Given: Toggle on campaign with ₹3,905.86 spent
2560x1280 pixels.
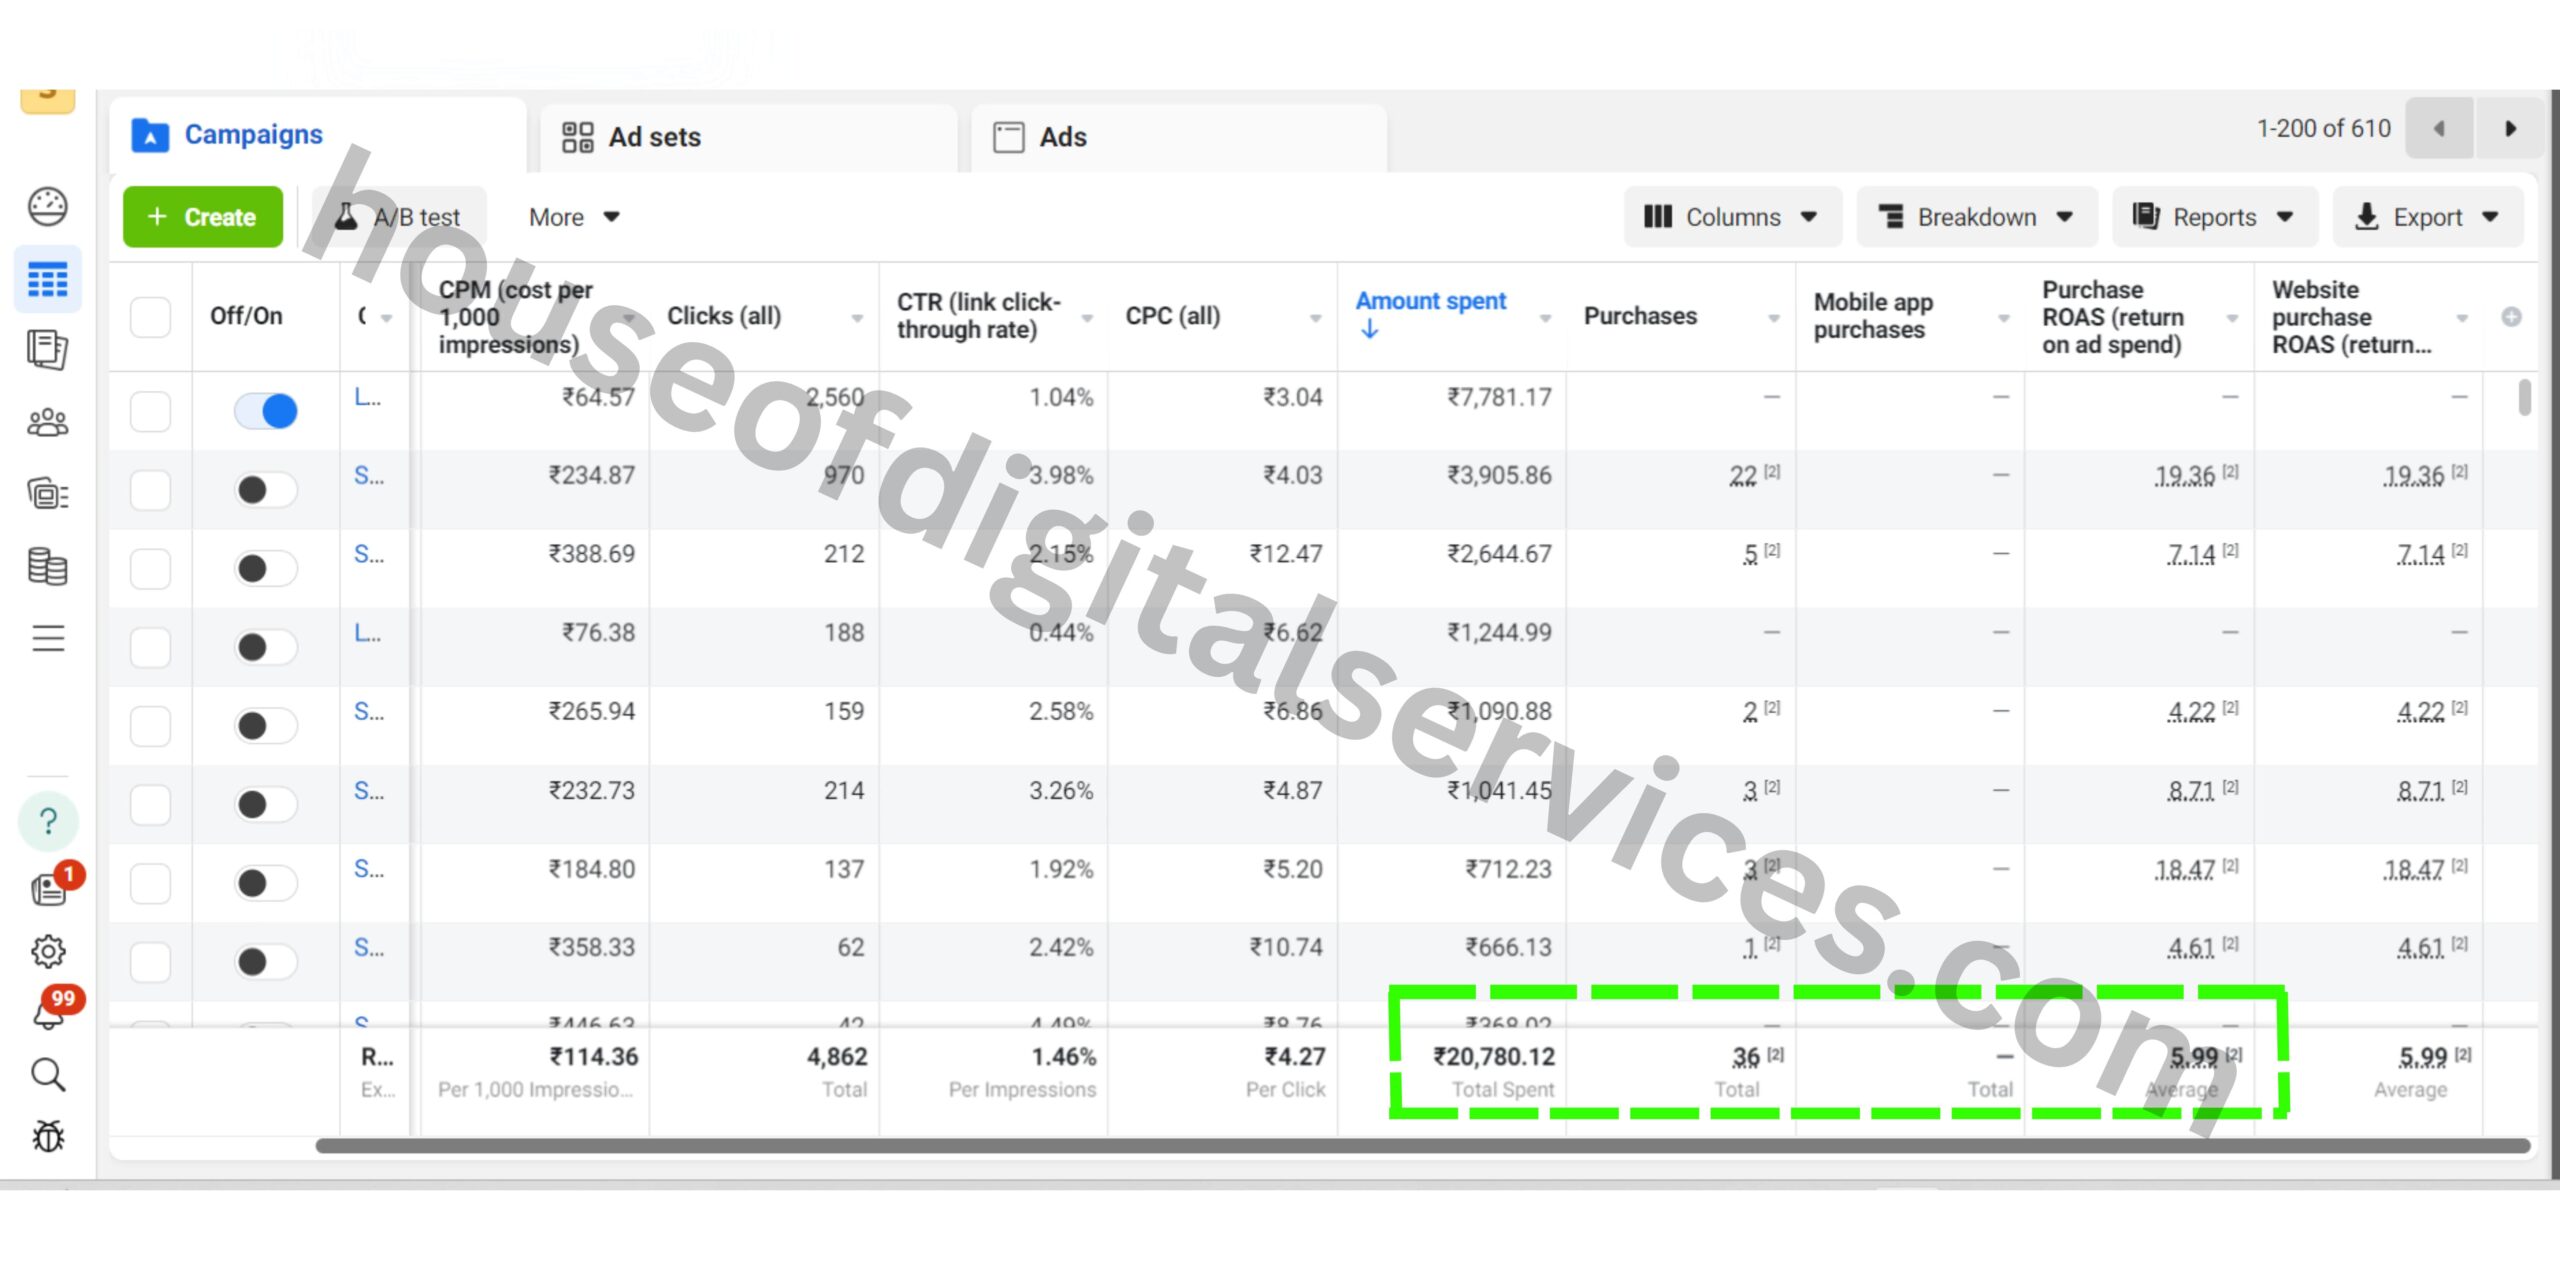Looking at the screenshot, I should pyautogui.click(x=265, y=490).
